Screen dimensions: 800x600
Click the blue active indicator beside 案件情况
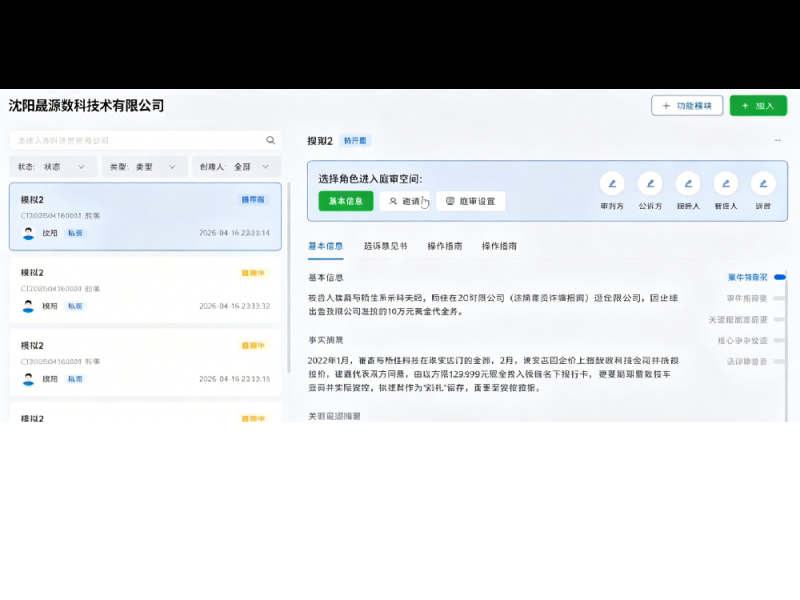[780, 277]
